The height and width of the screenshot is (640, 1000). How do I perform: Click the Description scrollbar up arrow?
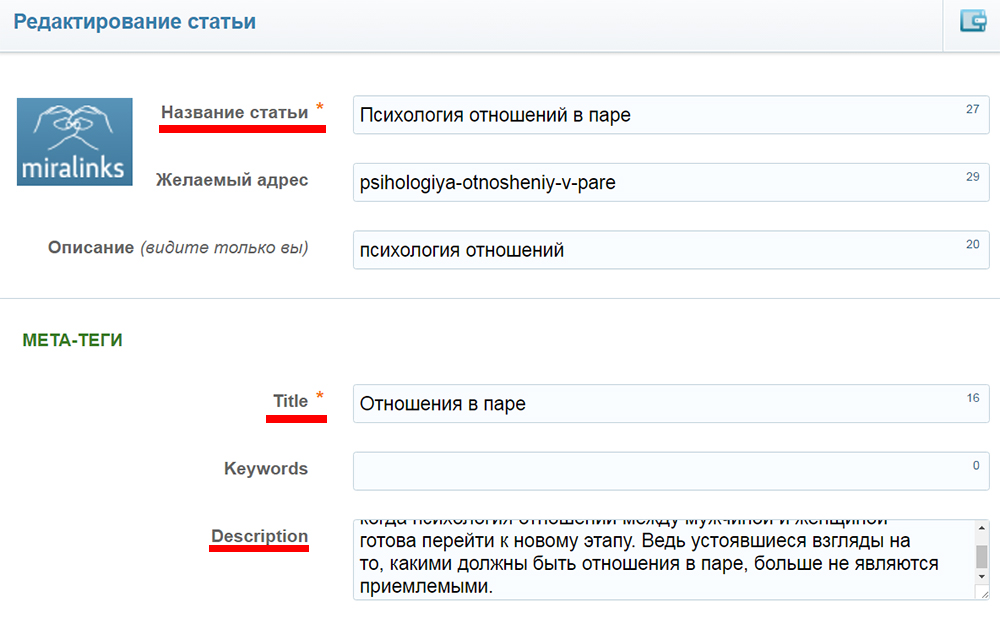pyautogui.click(x=981, y=528)
